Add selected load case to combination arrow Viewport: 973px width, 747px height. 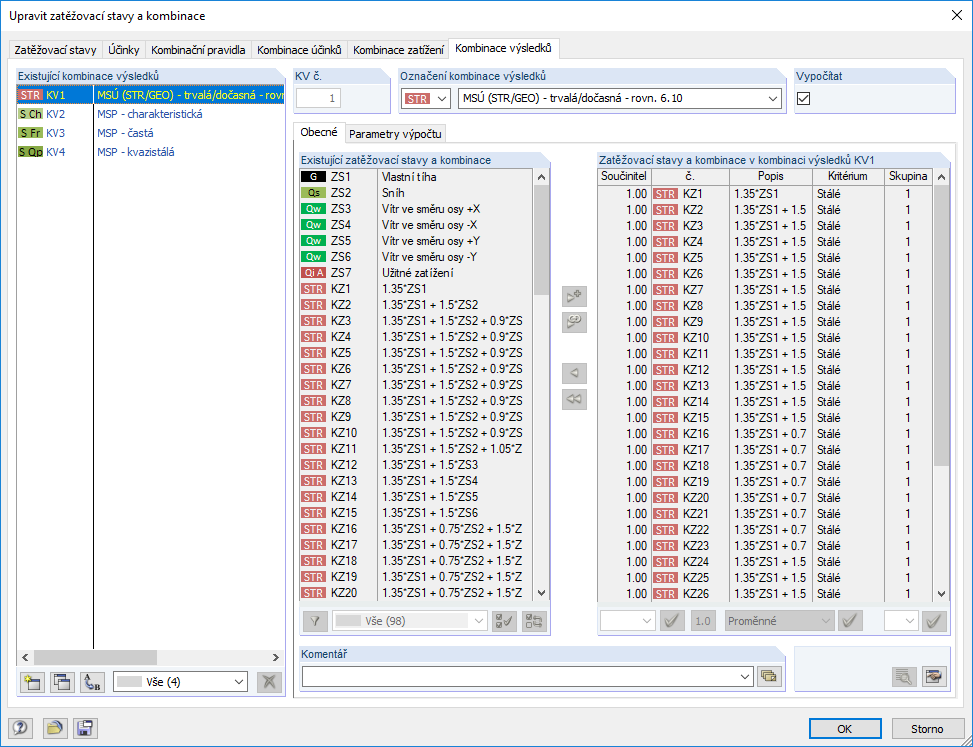(574, 296)
